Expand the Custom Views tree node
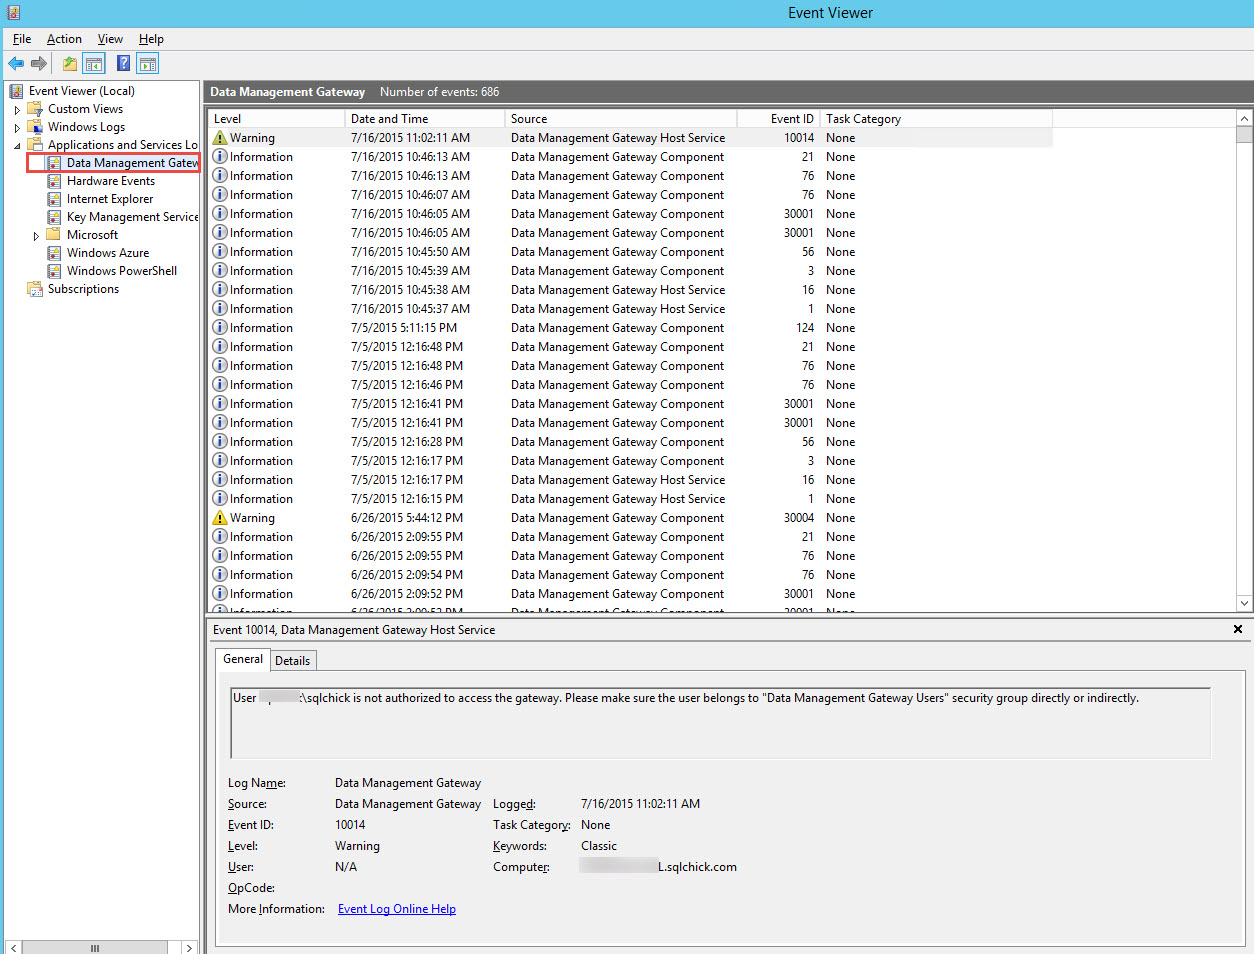Viewport: 1254px width, 954px height. 17,110
